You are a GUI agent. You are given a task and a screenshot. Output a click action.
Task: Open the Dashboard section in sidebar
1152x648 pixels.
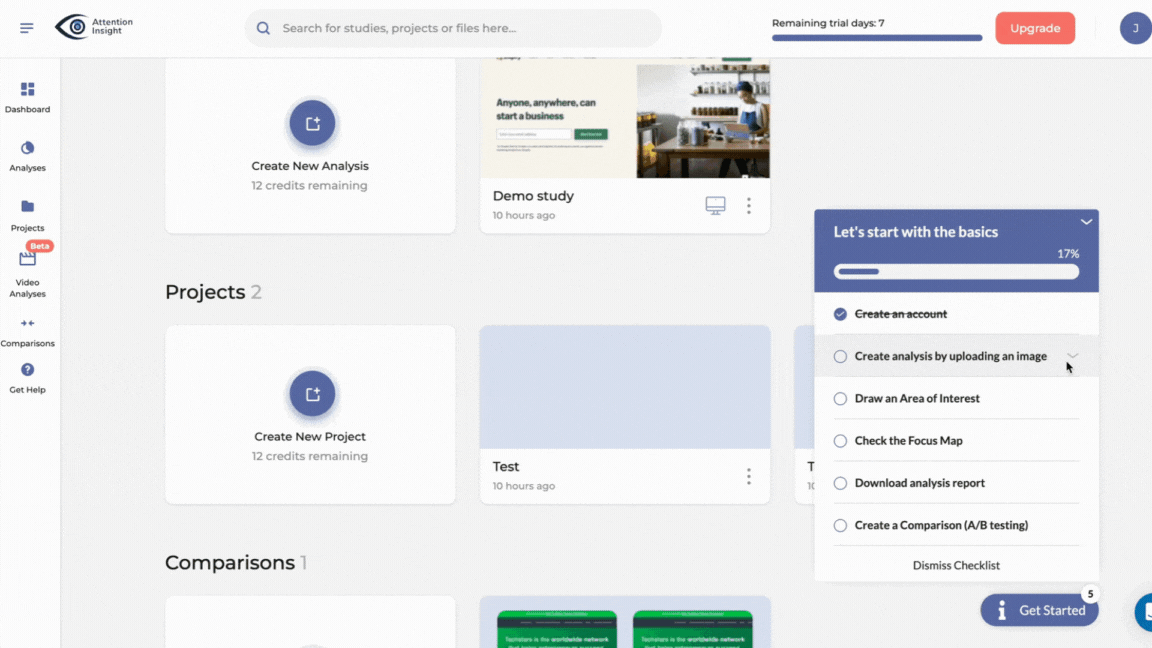27,95
